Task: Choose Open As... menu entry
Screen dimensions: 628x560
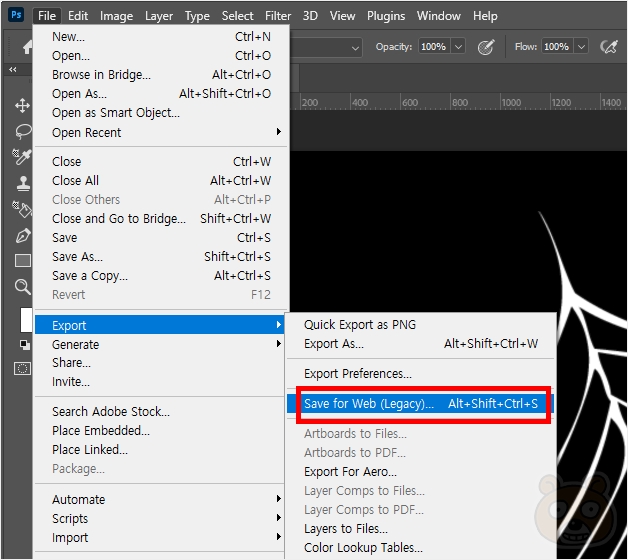Action: click(162, 93)
